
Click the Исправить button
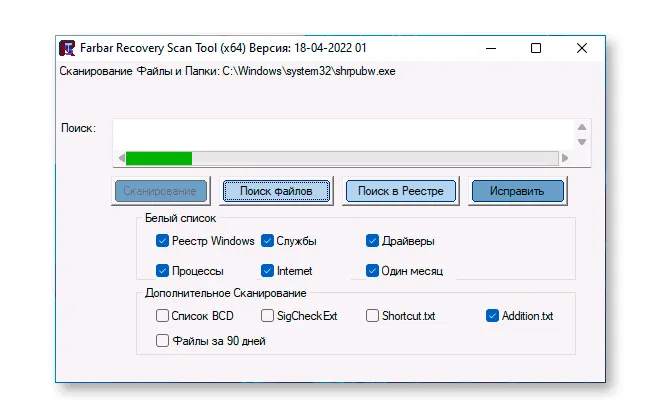(517, 191)
